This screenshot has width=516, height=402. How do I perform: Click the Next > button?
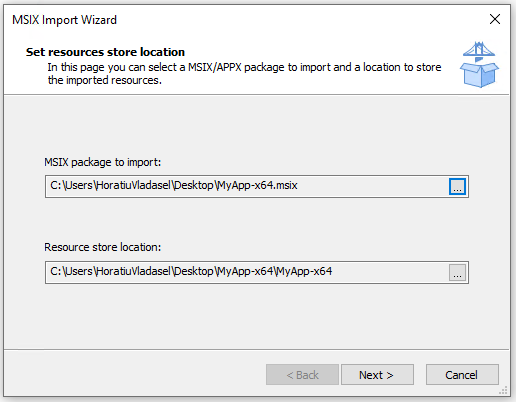pyautogui.click(x=377, y=375)
